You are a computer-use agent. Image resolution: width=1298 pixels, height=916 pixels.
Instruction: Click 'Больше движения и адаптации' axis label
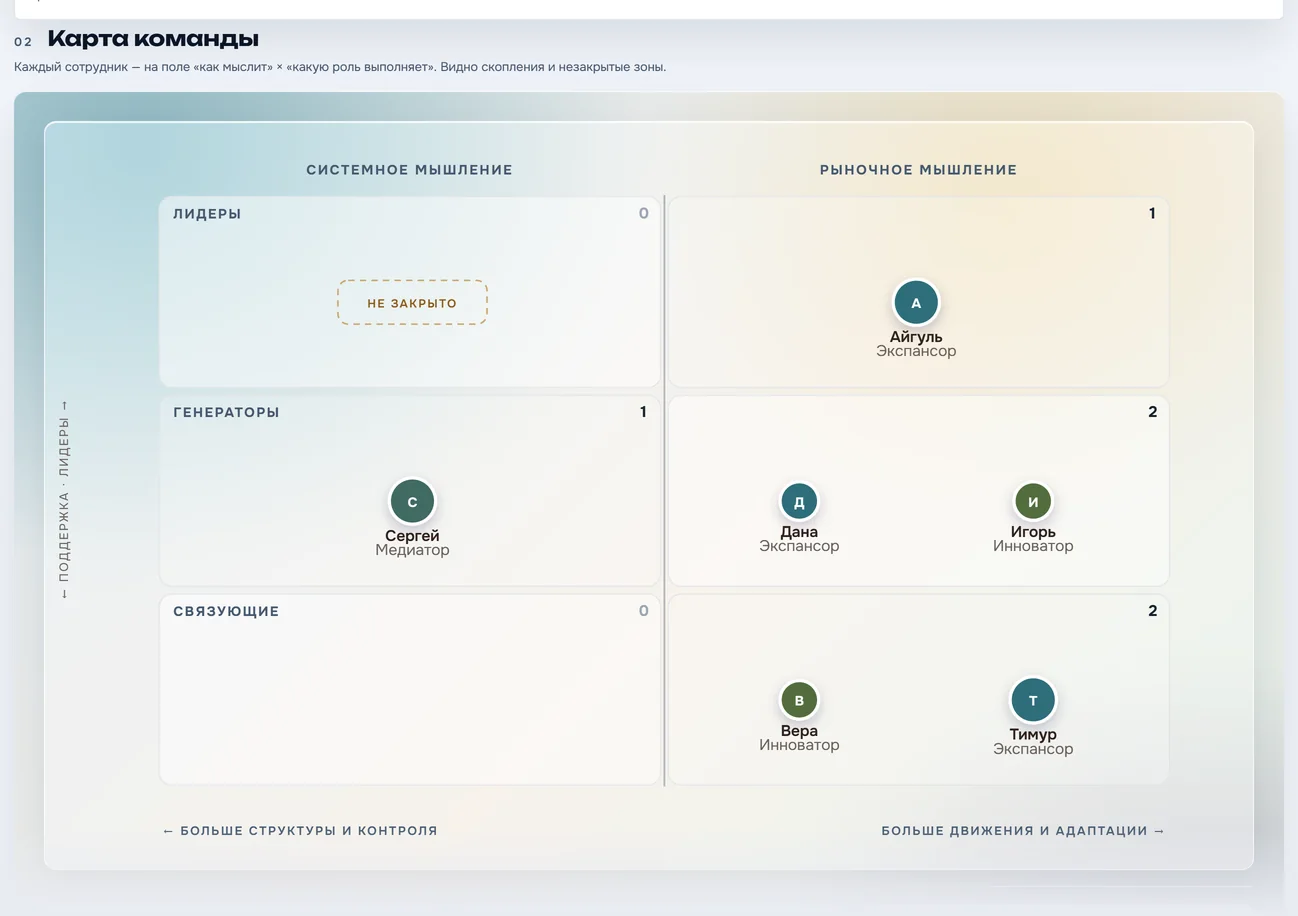1023,831
